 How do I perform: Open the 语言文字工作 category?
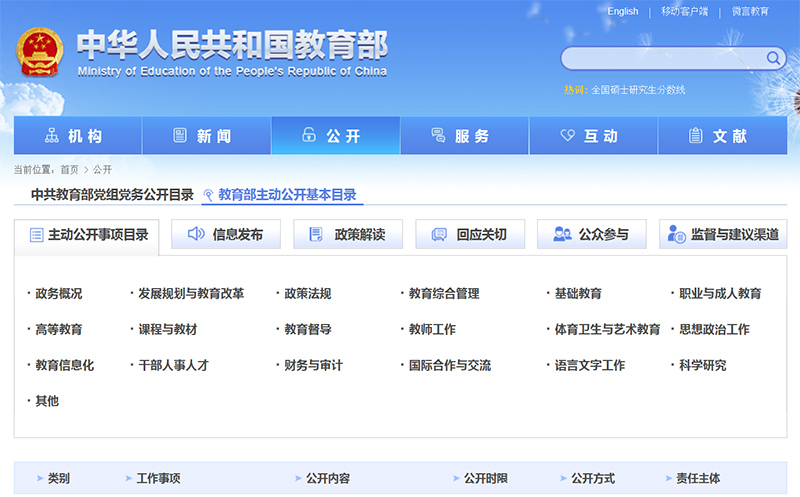pyautogui.click(x=590, y=365)
